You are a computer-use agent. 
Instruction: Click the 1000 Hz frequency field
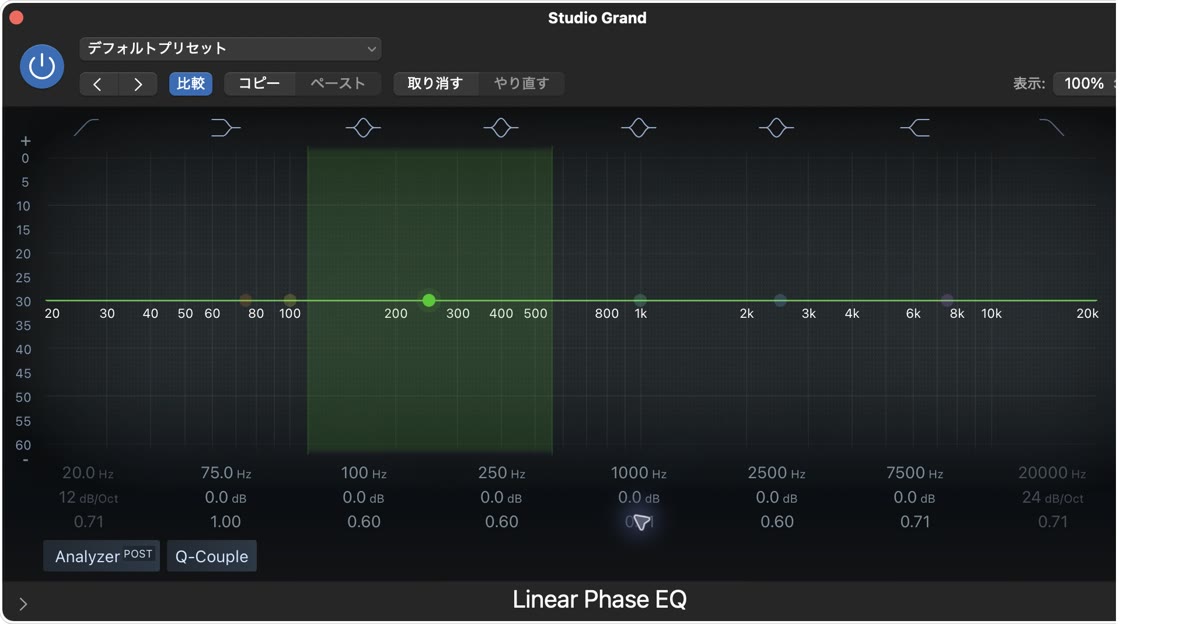[638, 473]
